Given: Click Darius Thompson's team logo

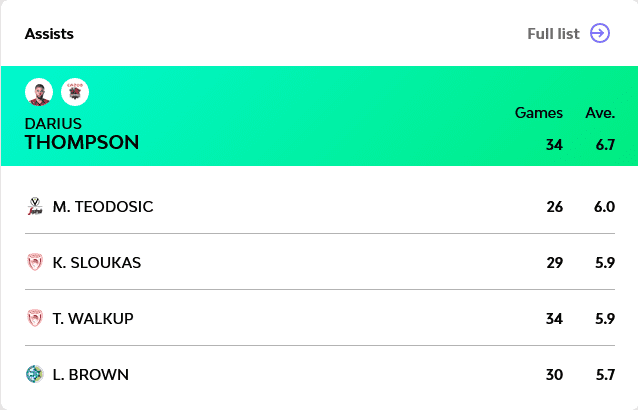Looking at the screenshot, I should [x=75, y=92].
